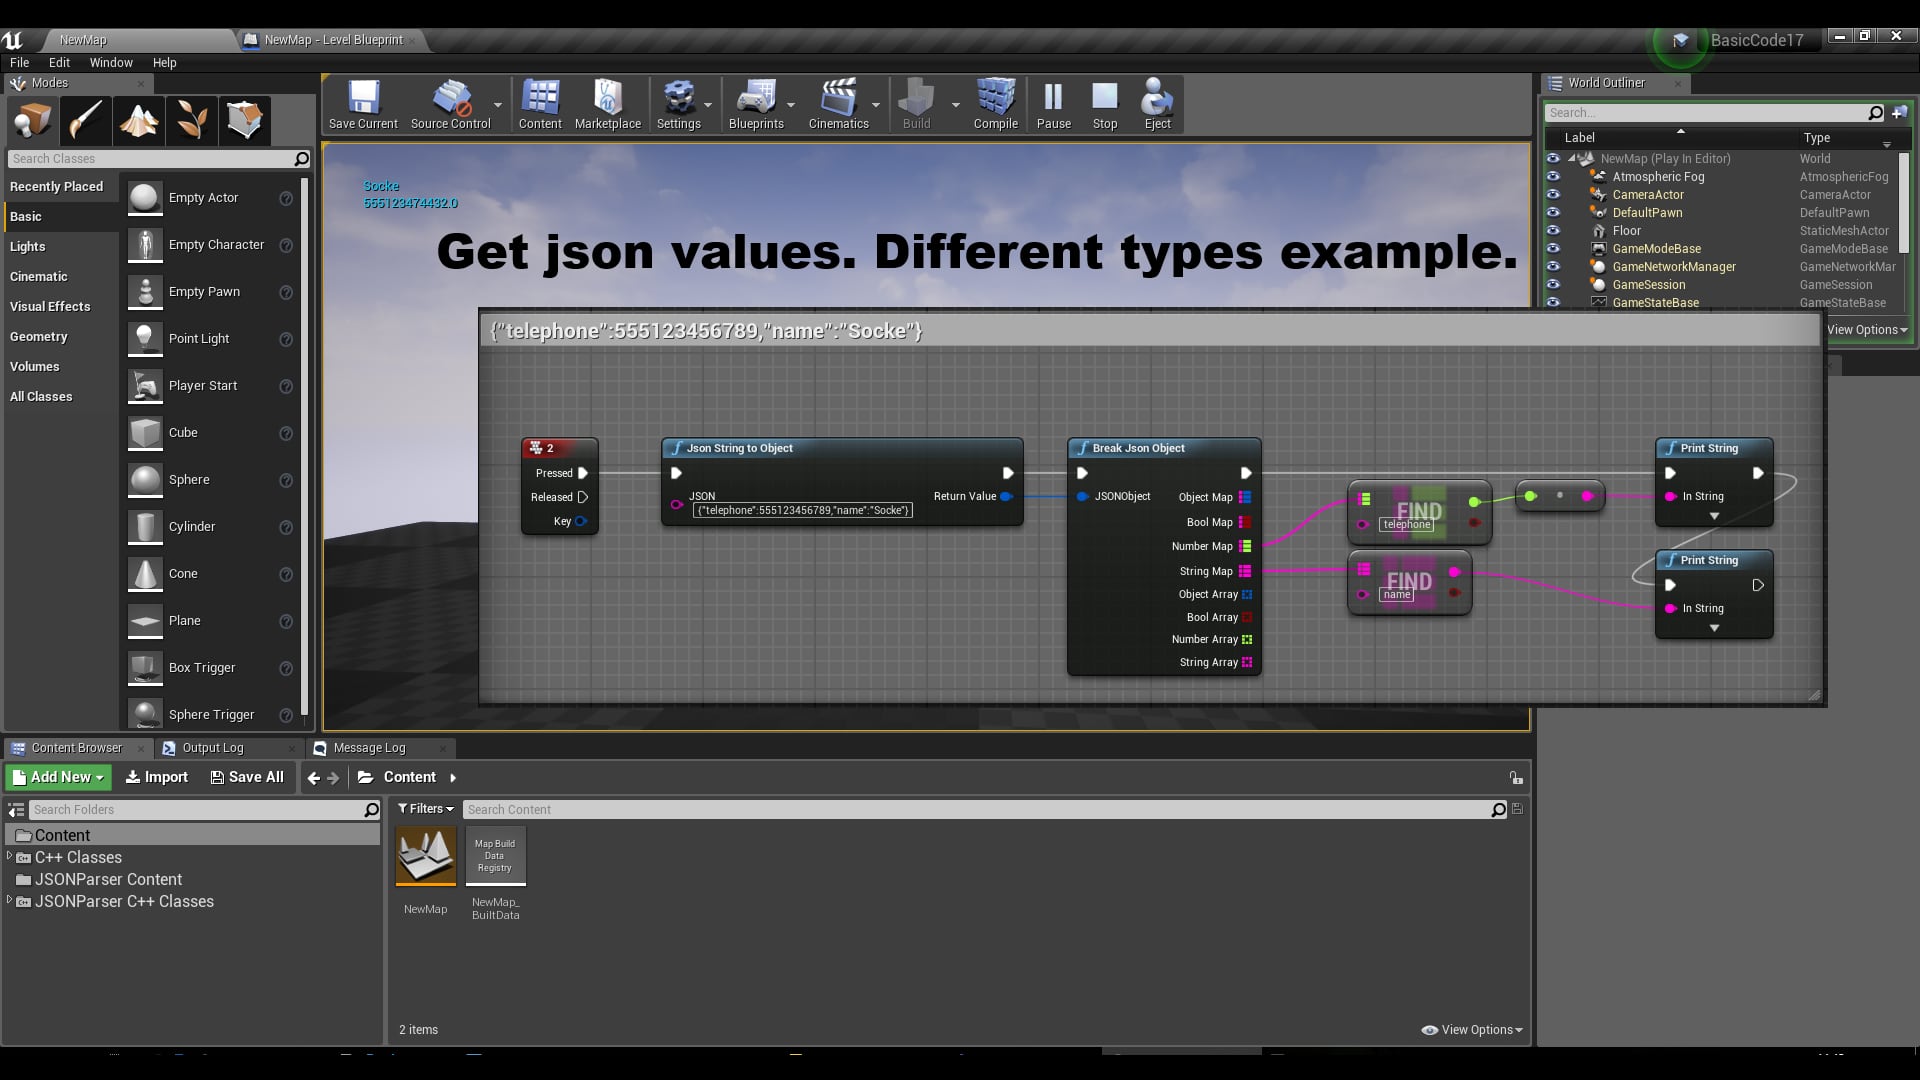
Task: Select the Cone shape icon
Action: [x=145, y=574]
